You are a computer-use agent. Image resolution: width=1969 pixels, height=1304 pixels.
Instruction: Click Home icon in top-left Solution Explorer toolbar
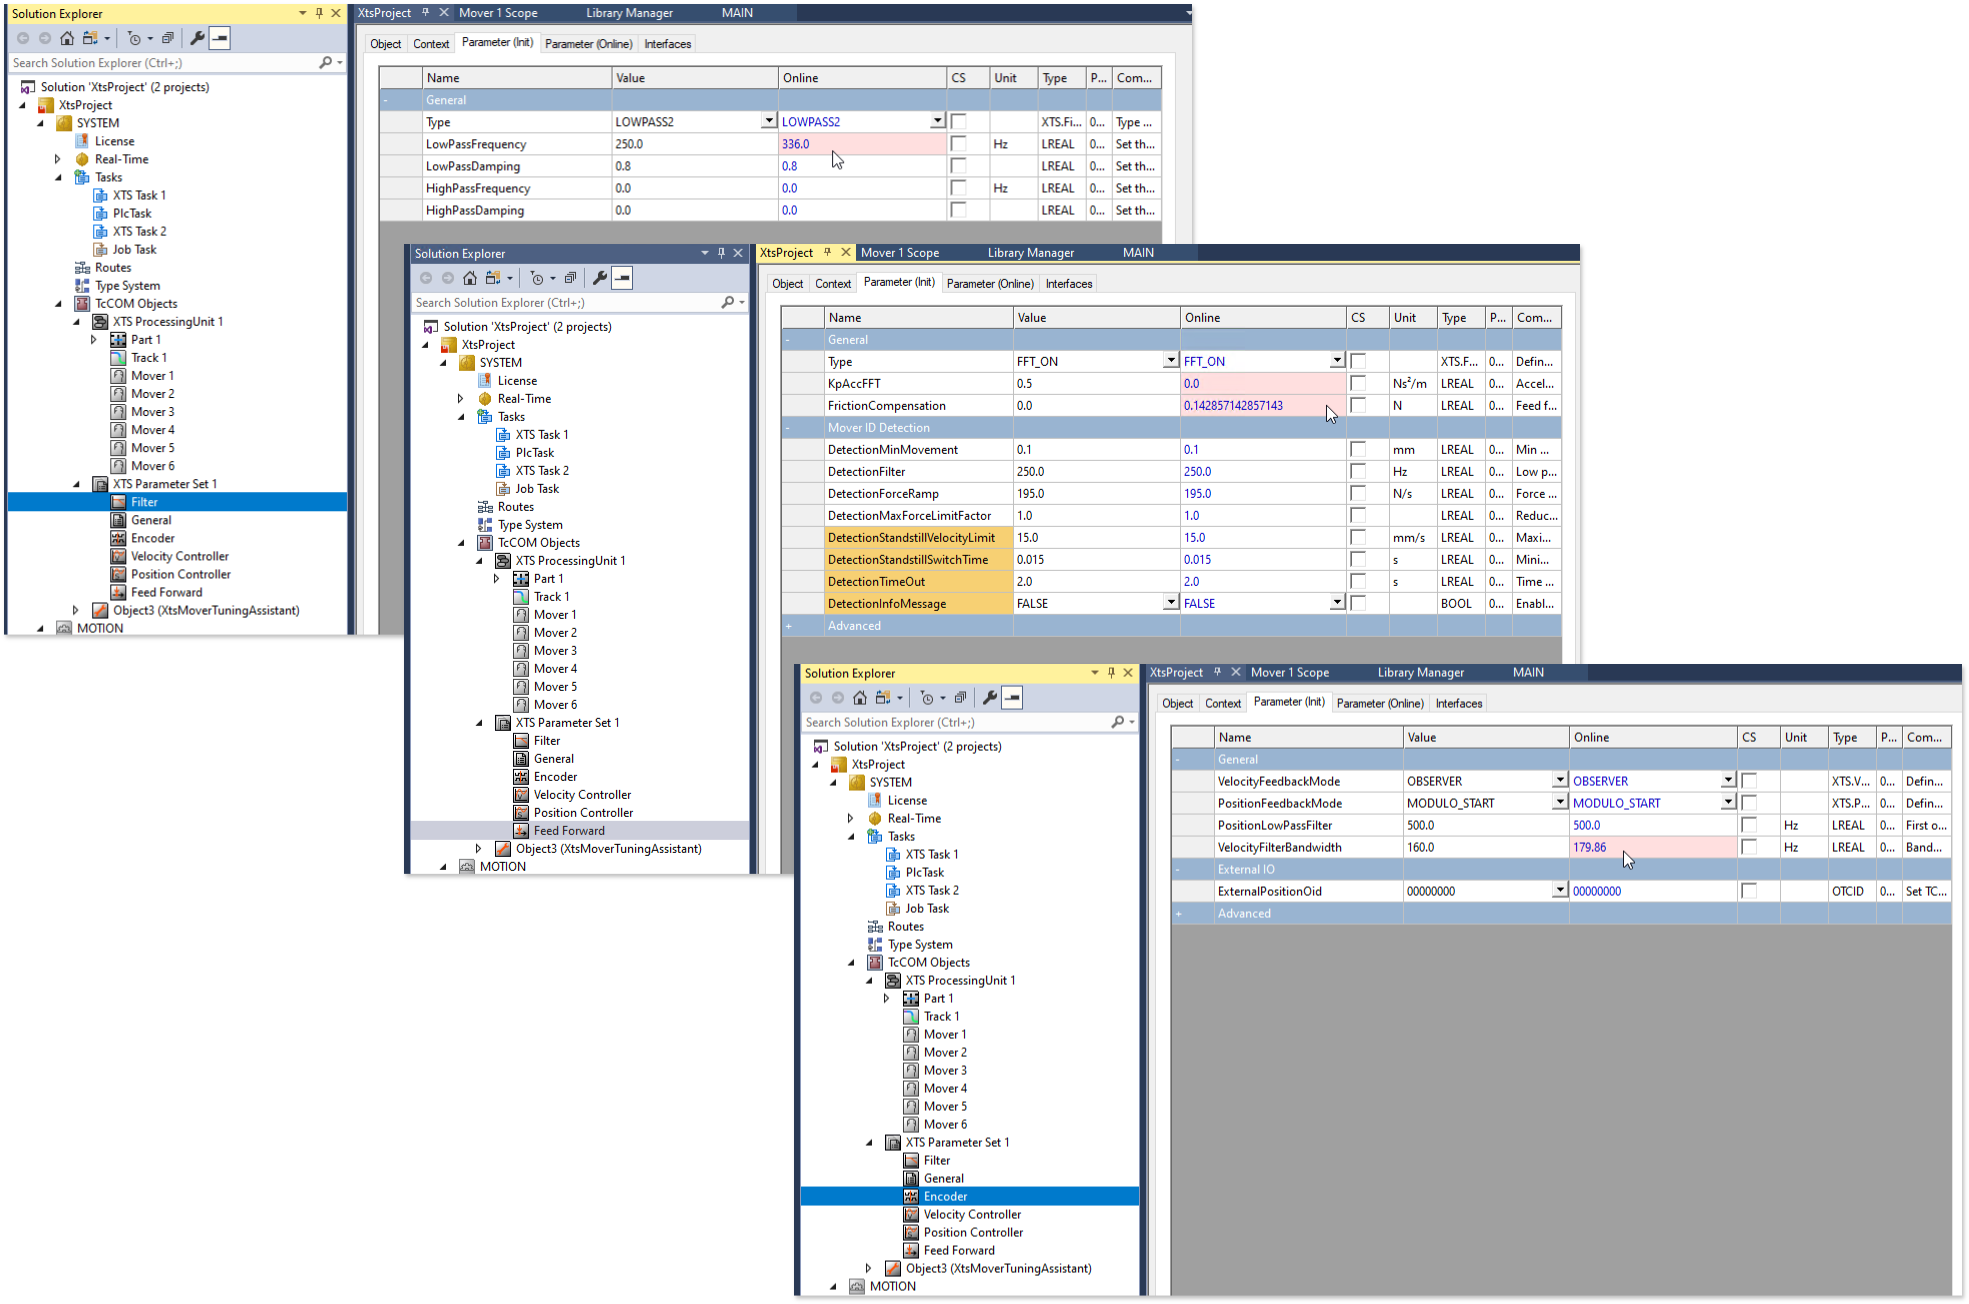point(67,38)
